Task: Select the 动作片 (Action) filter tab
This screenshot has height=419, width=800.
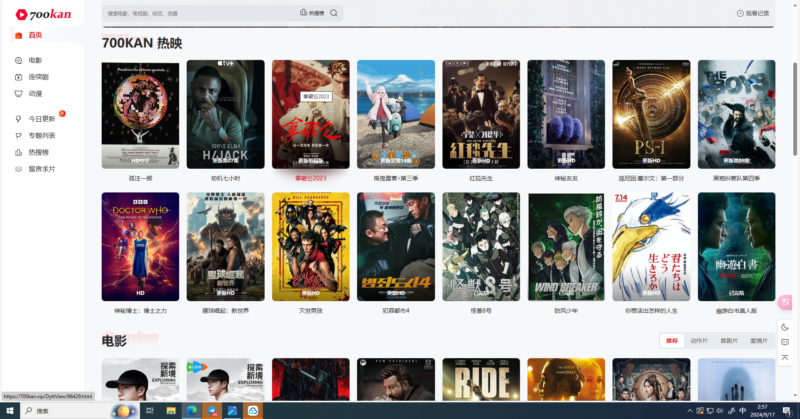Action: tap(698, 341)
